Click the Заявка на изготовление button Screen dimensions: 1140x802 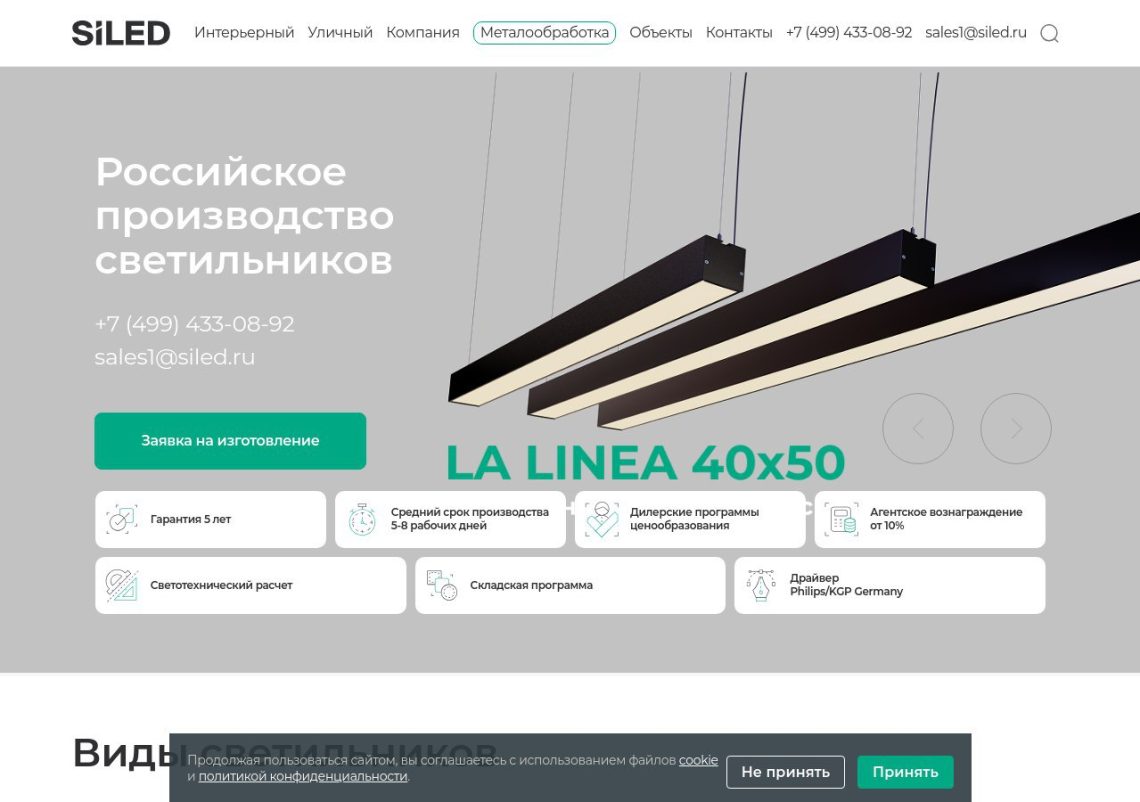[230, 440]
